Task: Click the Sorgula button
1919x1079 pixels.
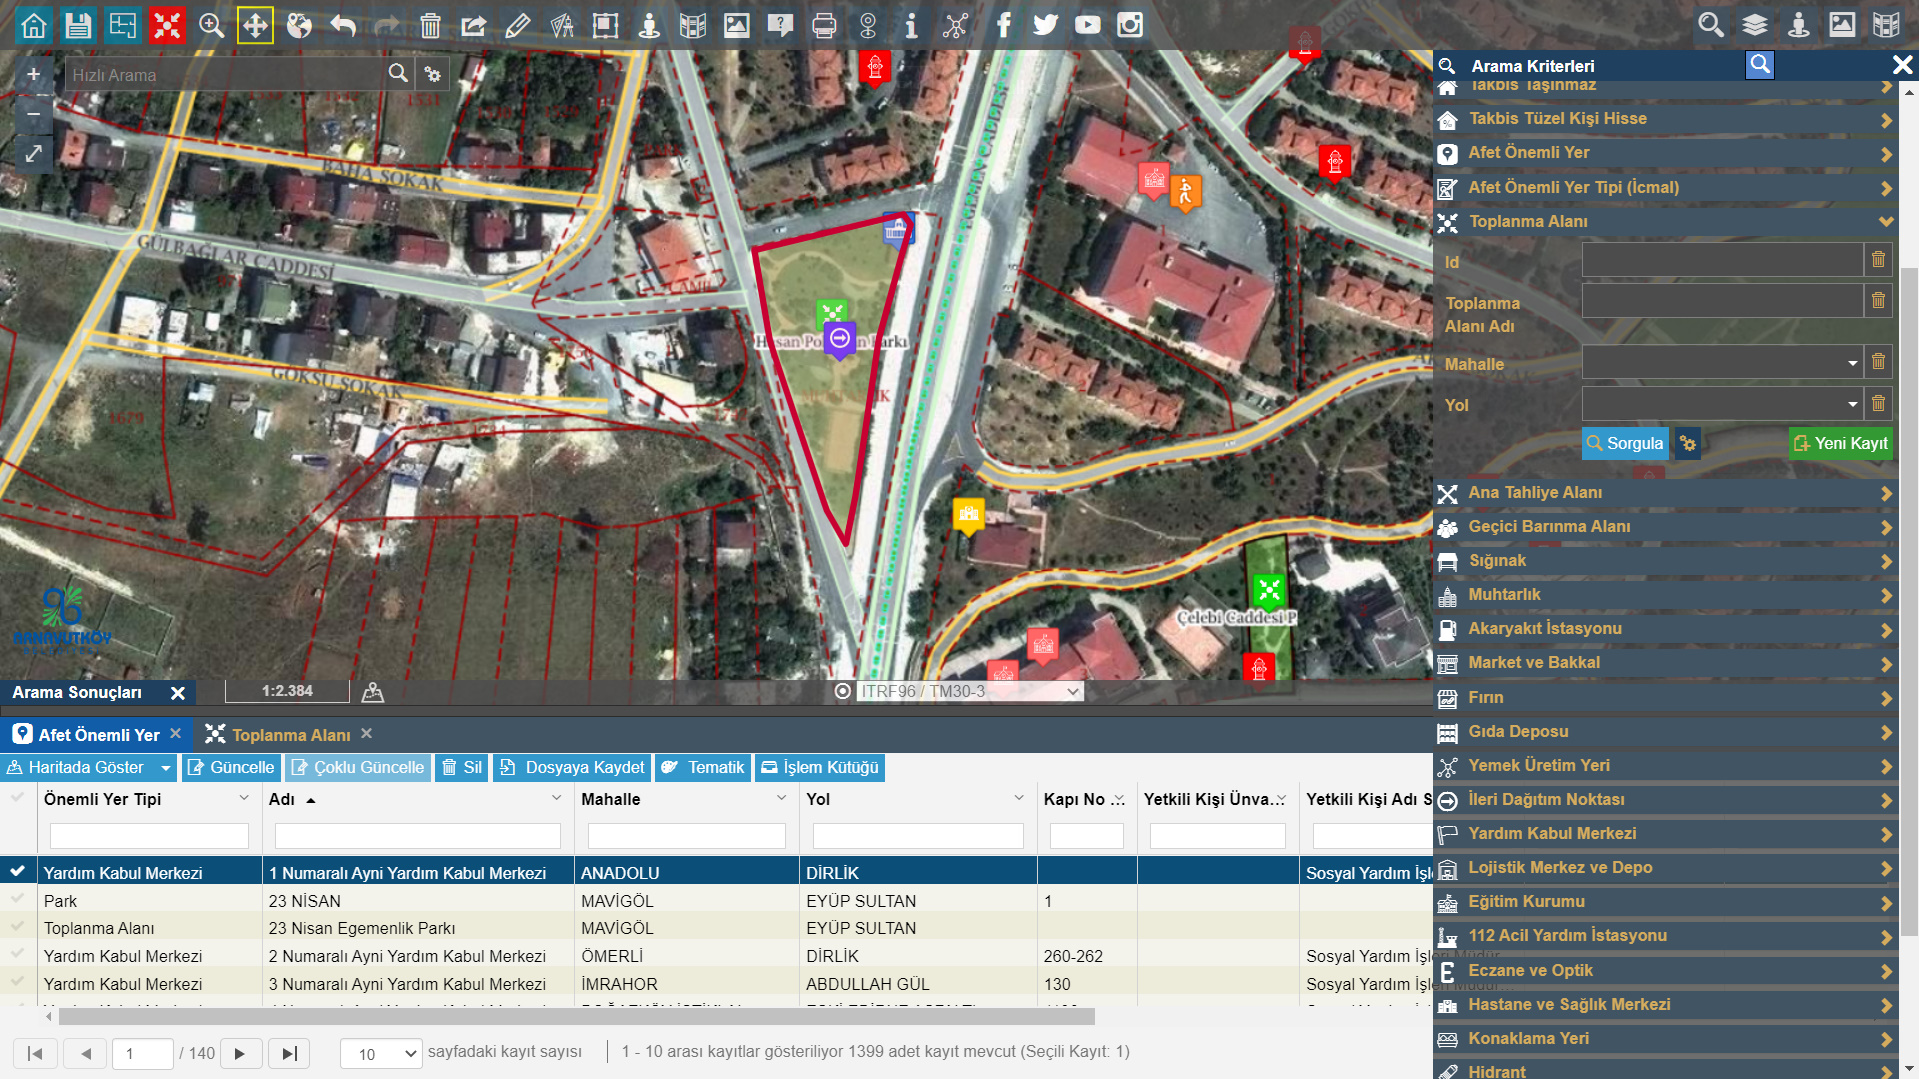Action: coord(1625,443)
